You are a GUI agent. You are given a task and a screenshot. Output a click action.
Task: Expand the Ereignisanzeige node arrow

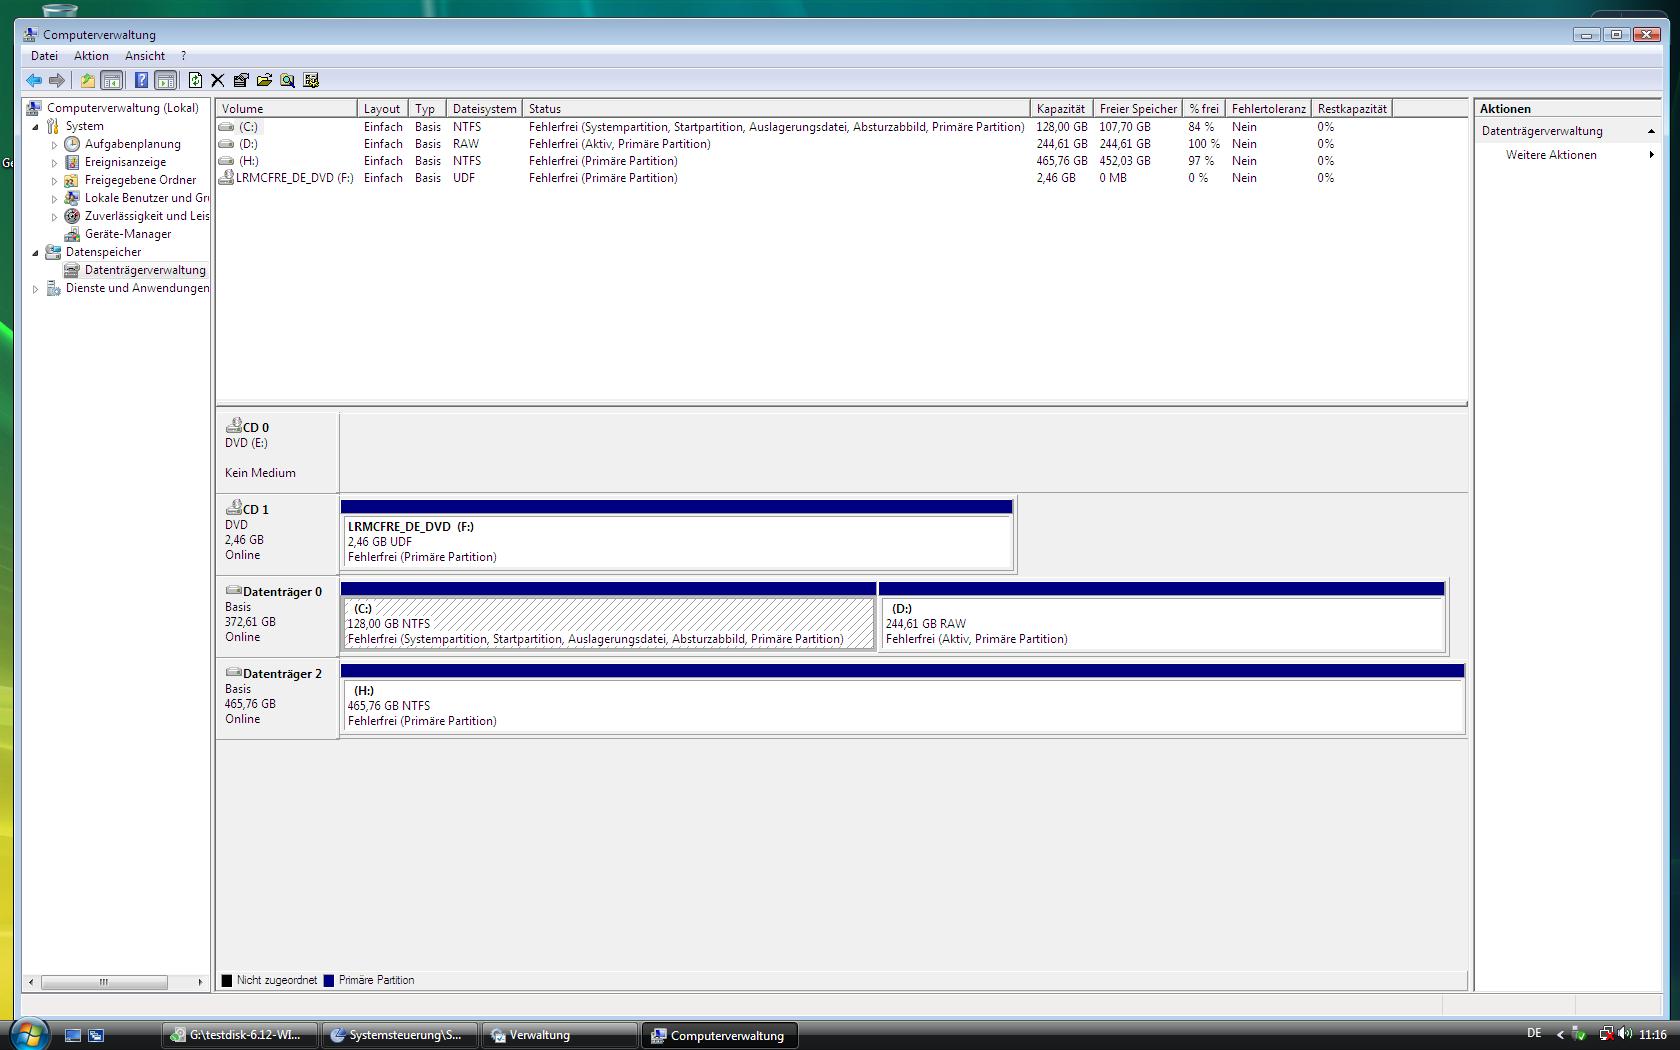54,163
